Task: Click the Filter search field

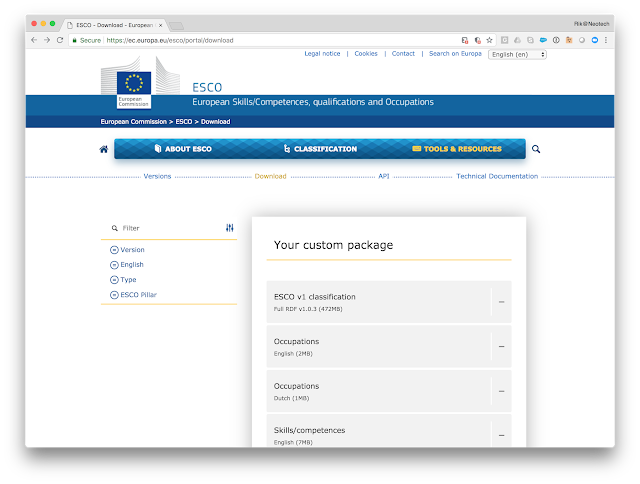Action: point(167,228)
